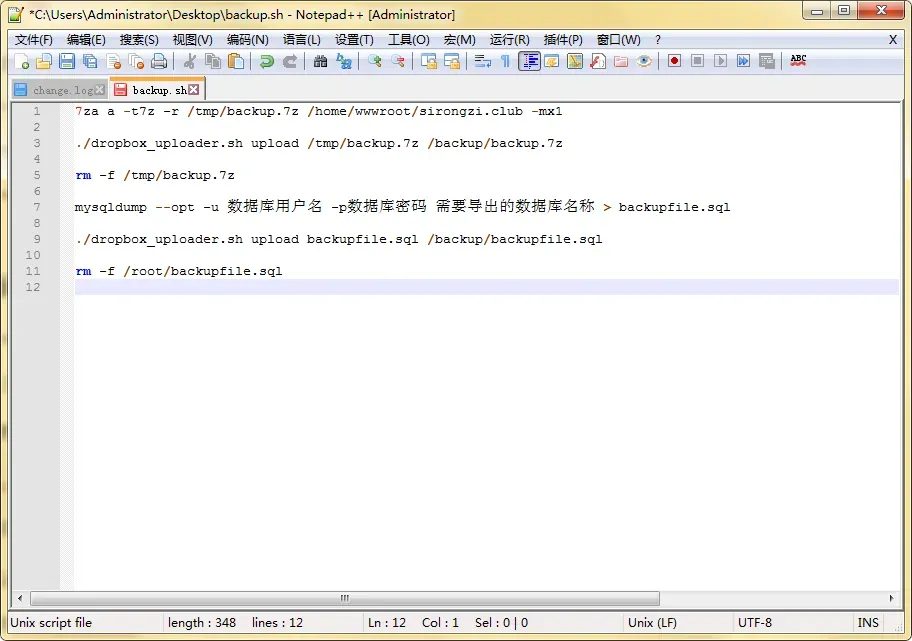Click line number 7 in margin
The width and height of the screenshot is (912, 641).
pyautogui.click(x=37, y=207)
